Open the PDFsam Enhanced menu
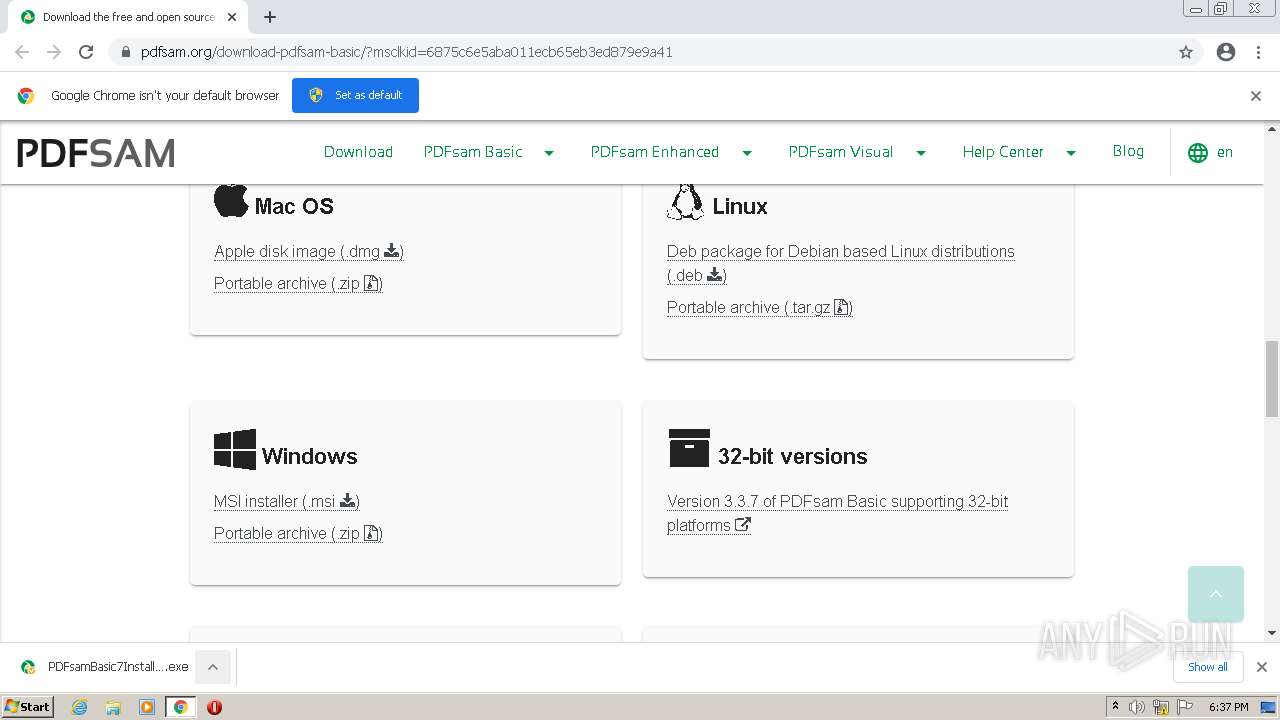The width and height of the screenshot is (1280, 720). 655,152
